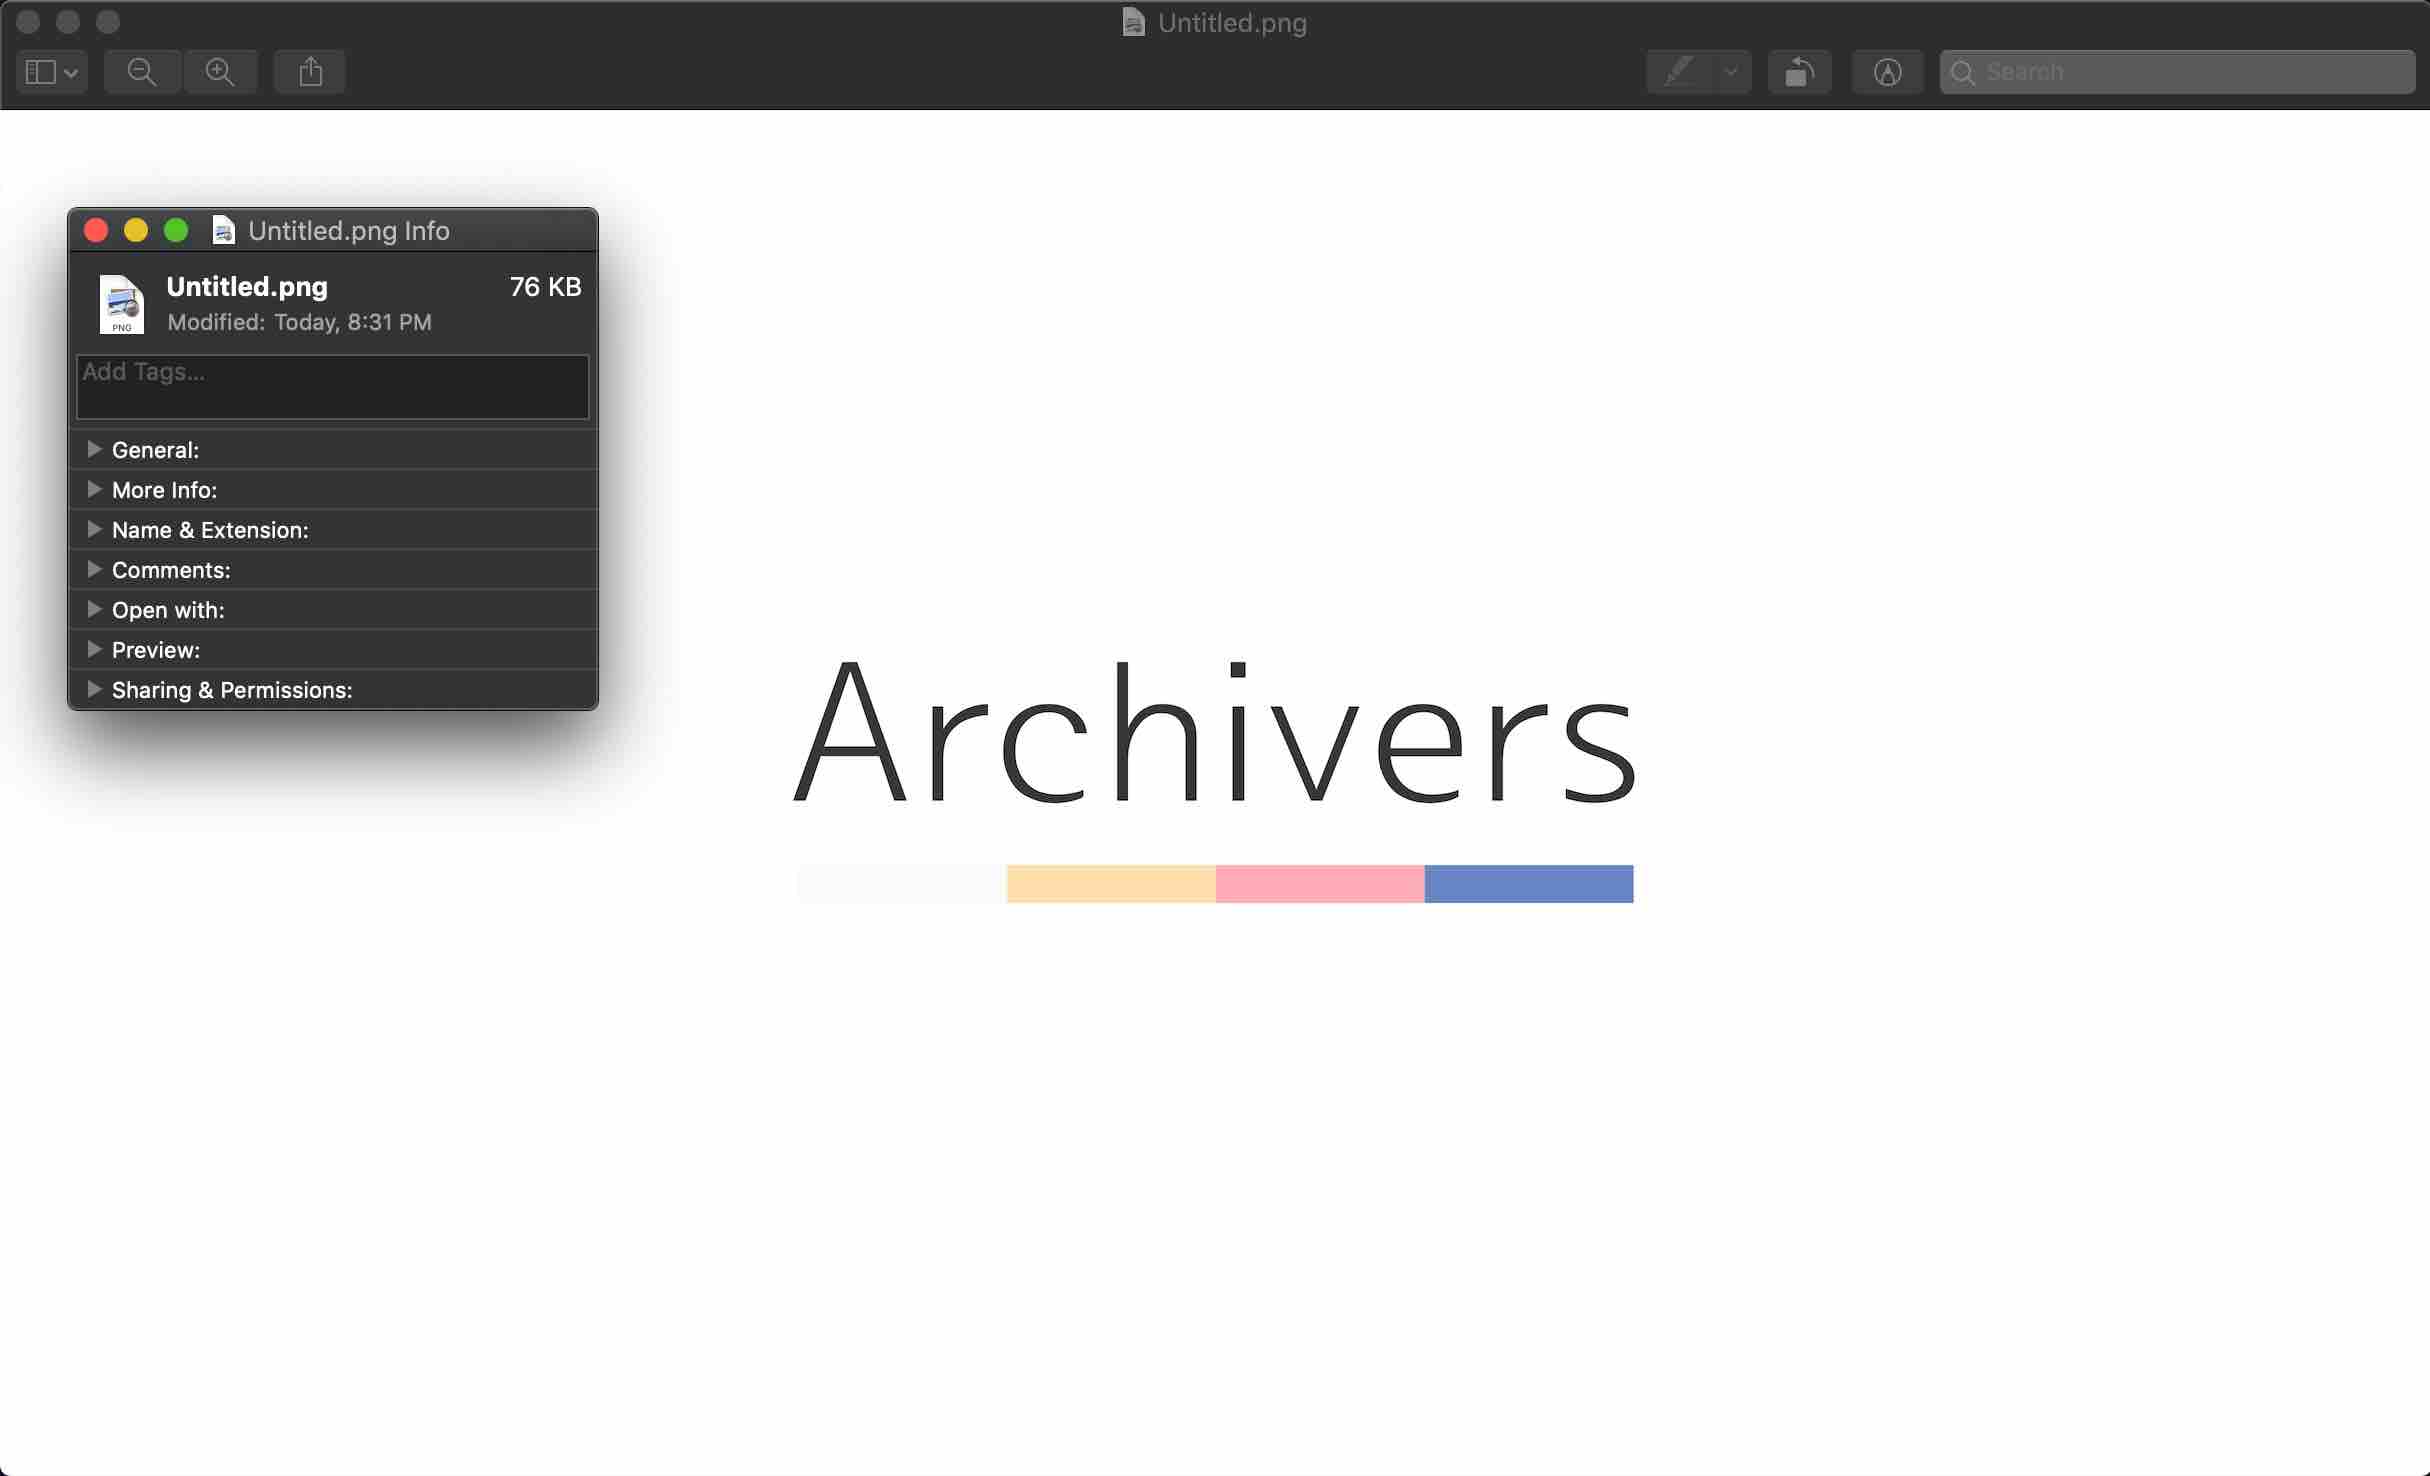Expand Sharing & Permissions section

tap(94, 689)
